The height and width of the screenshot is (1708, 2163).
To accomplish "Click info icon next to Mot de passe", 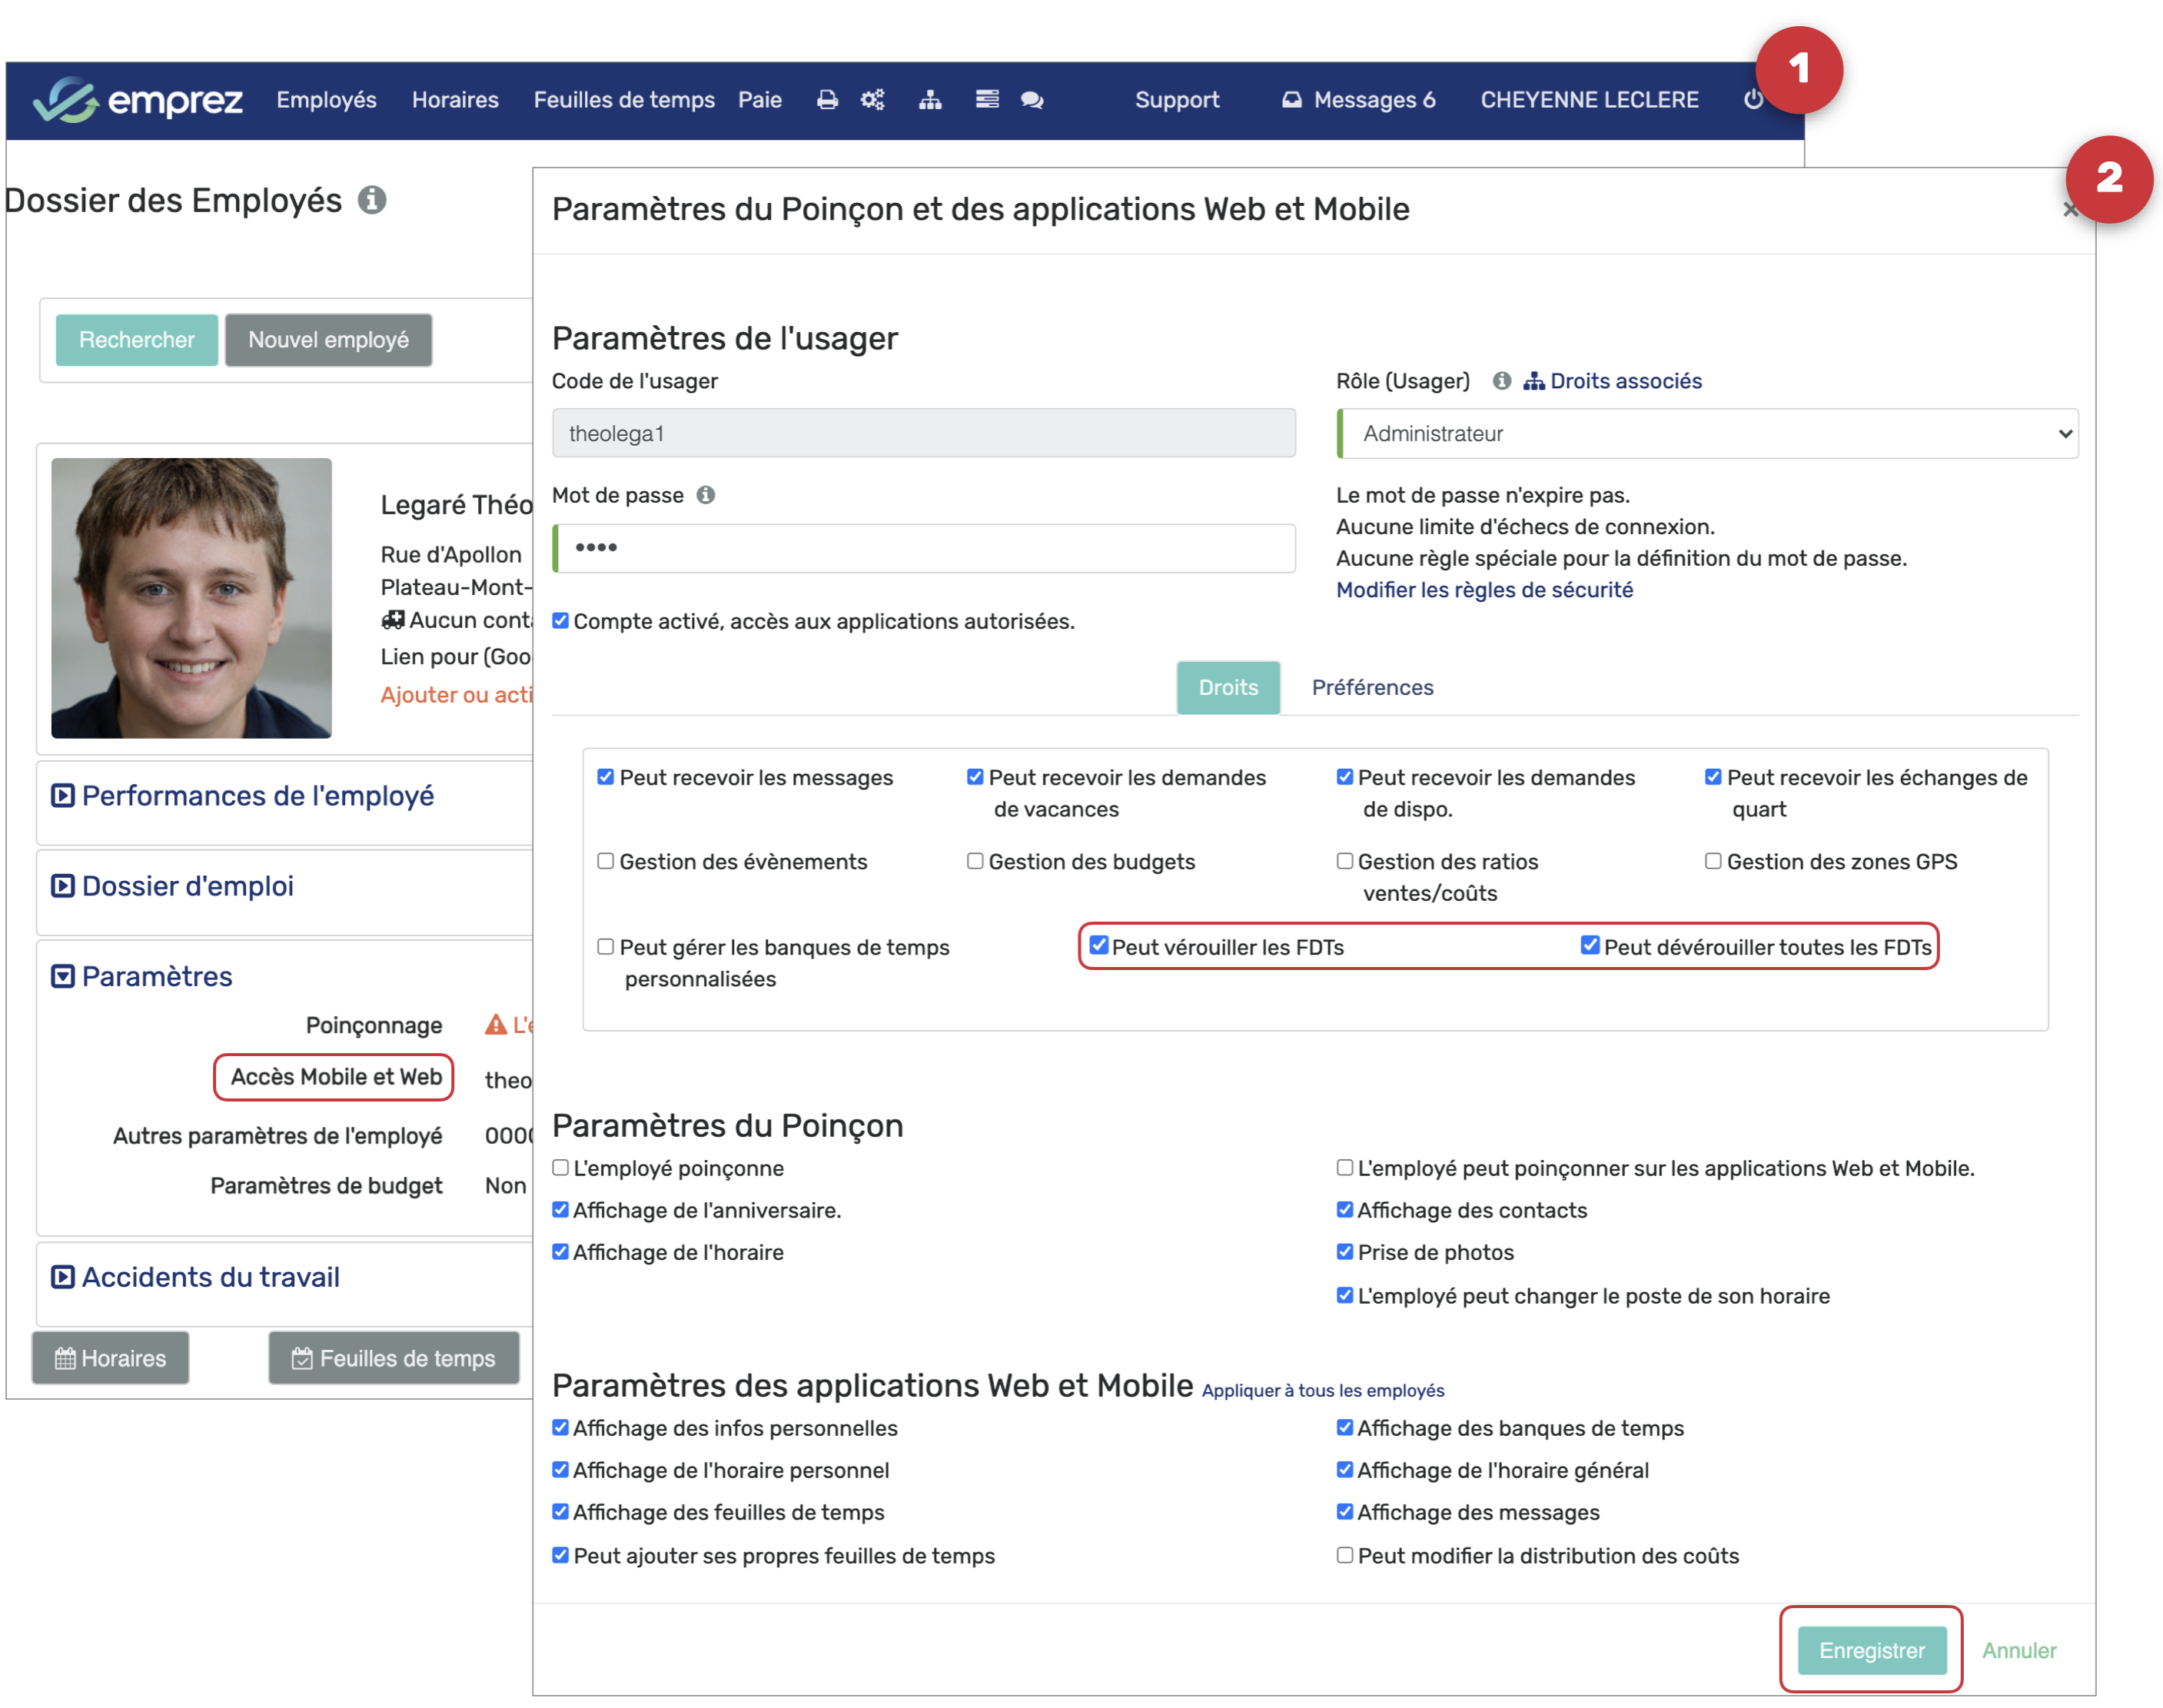I will pyautogui.click(x=706, y=495).
